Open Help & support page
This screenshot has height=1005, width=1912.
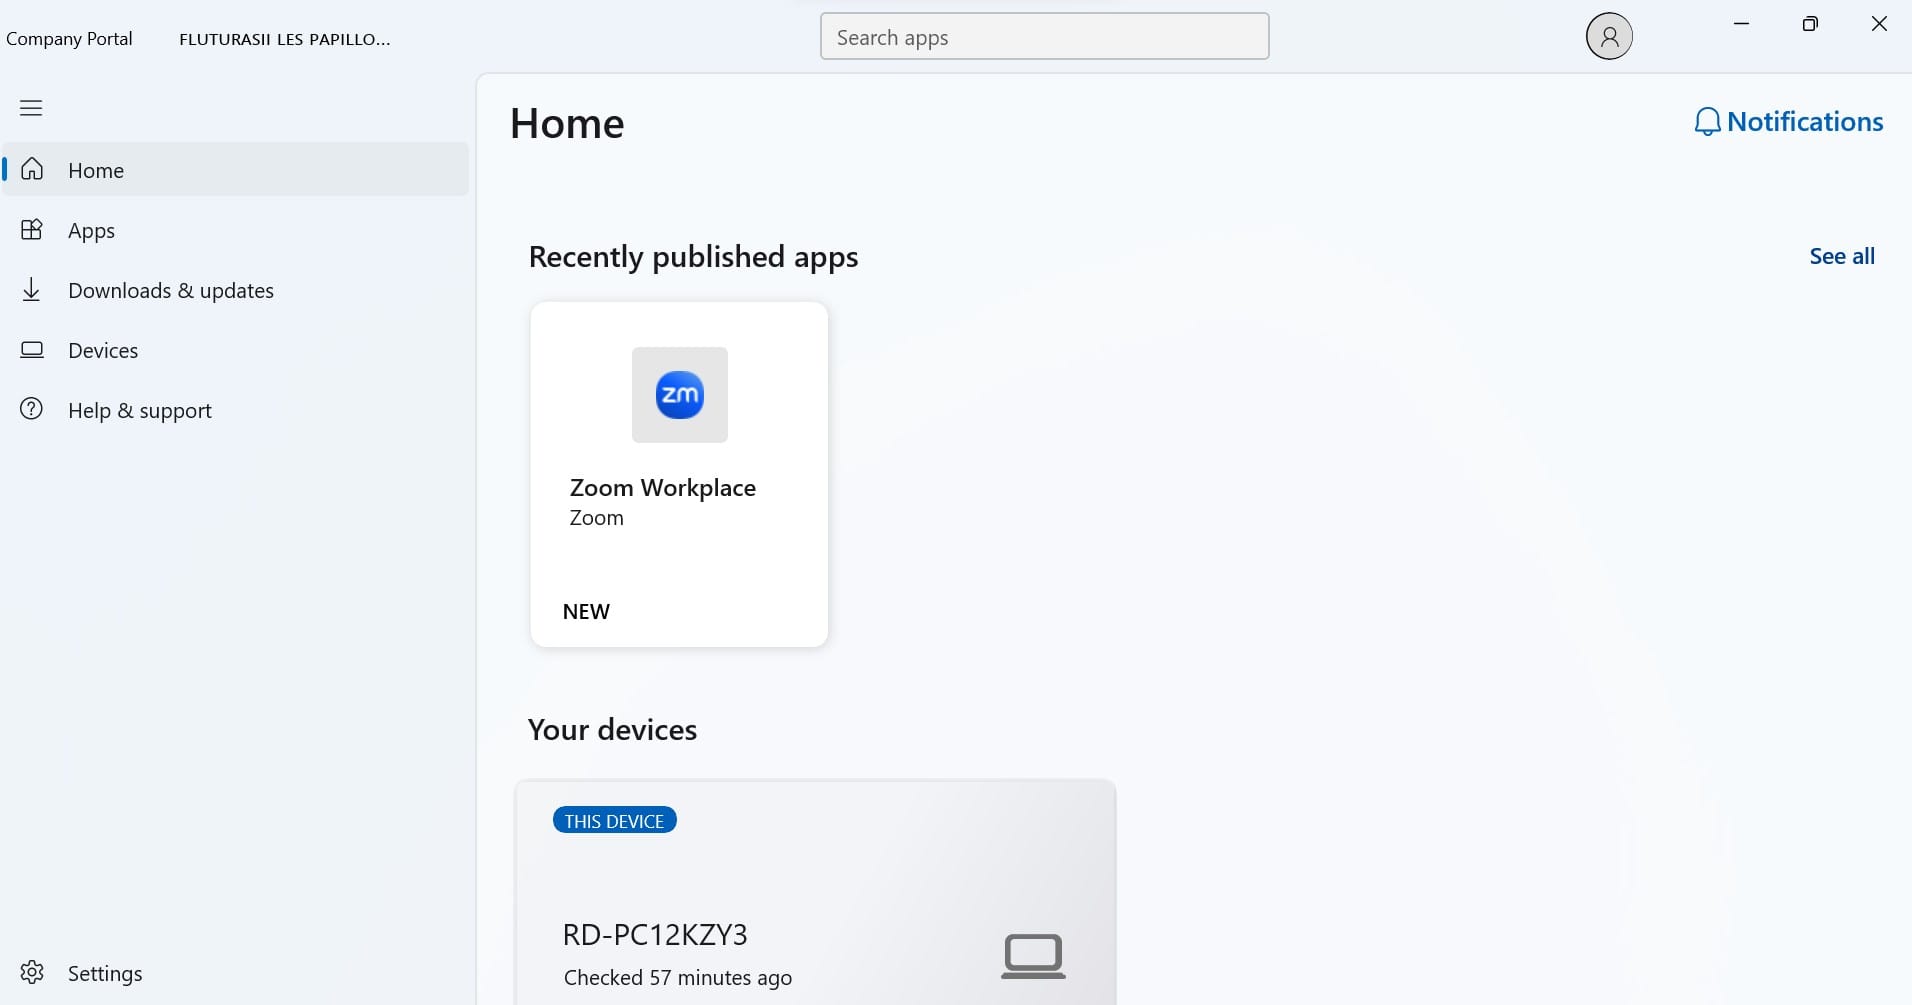coord(236,410)
